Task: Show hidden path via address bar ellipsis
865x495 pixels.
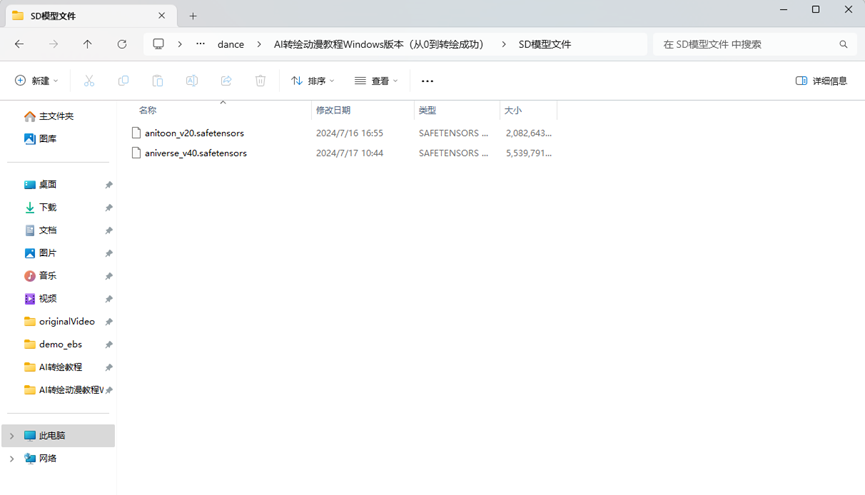Action: (200, 44)
